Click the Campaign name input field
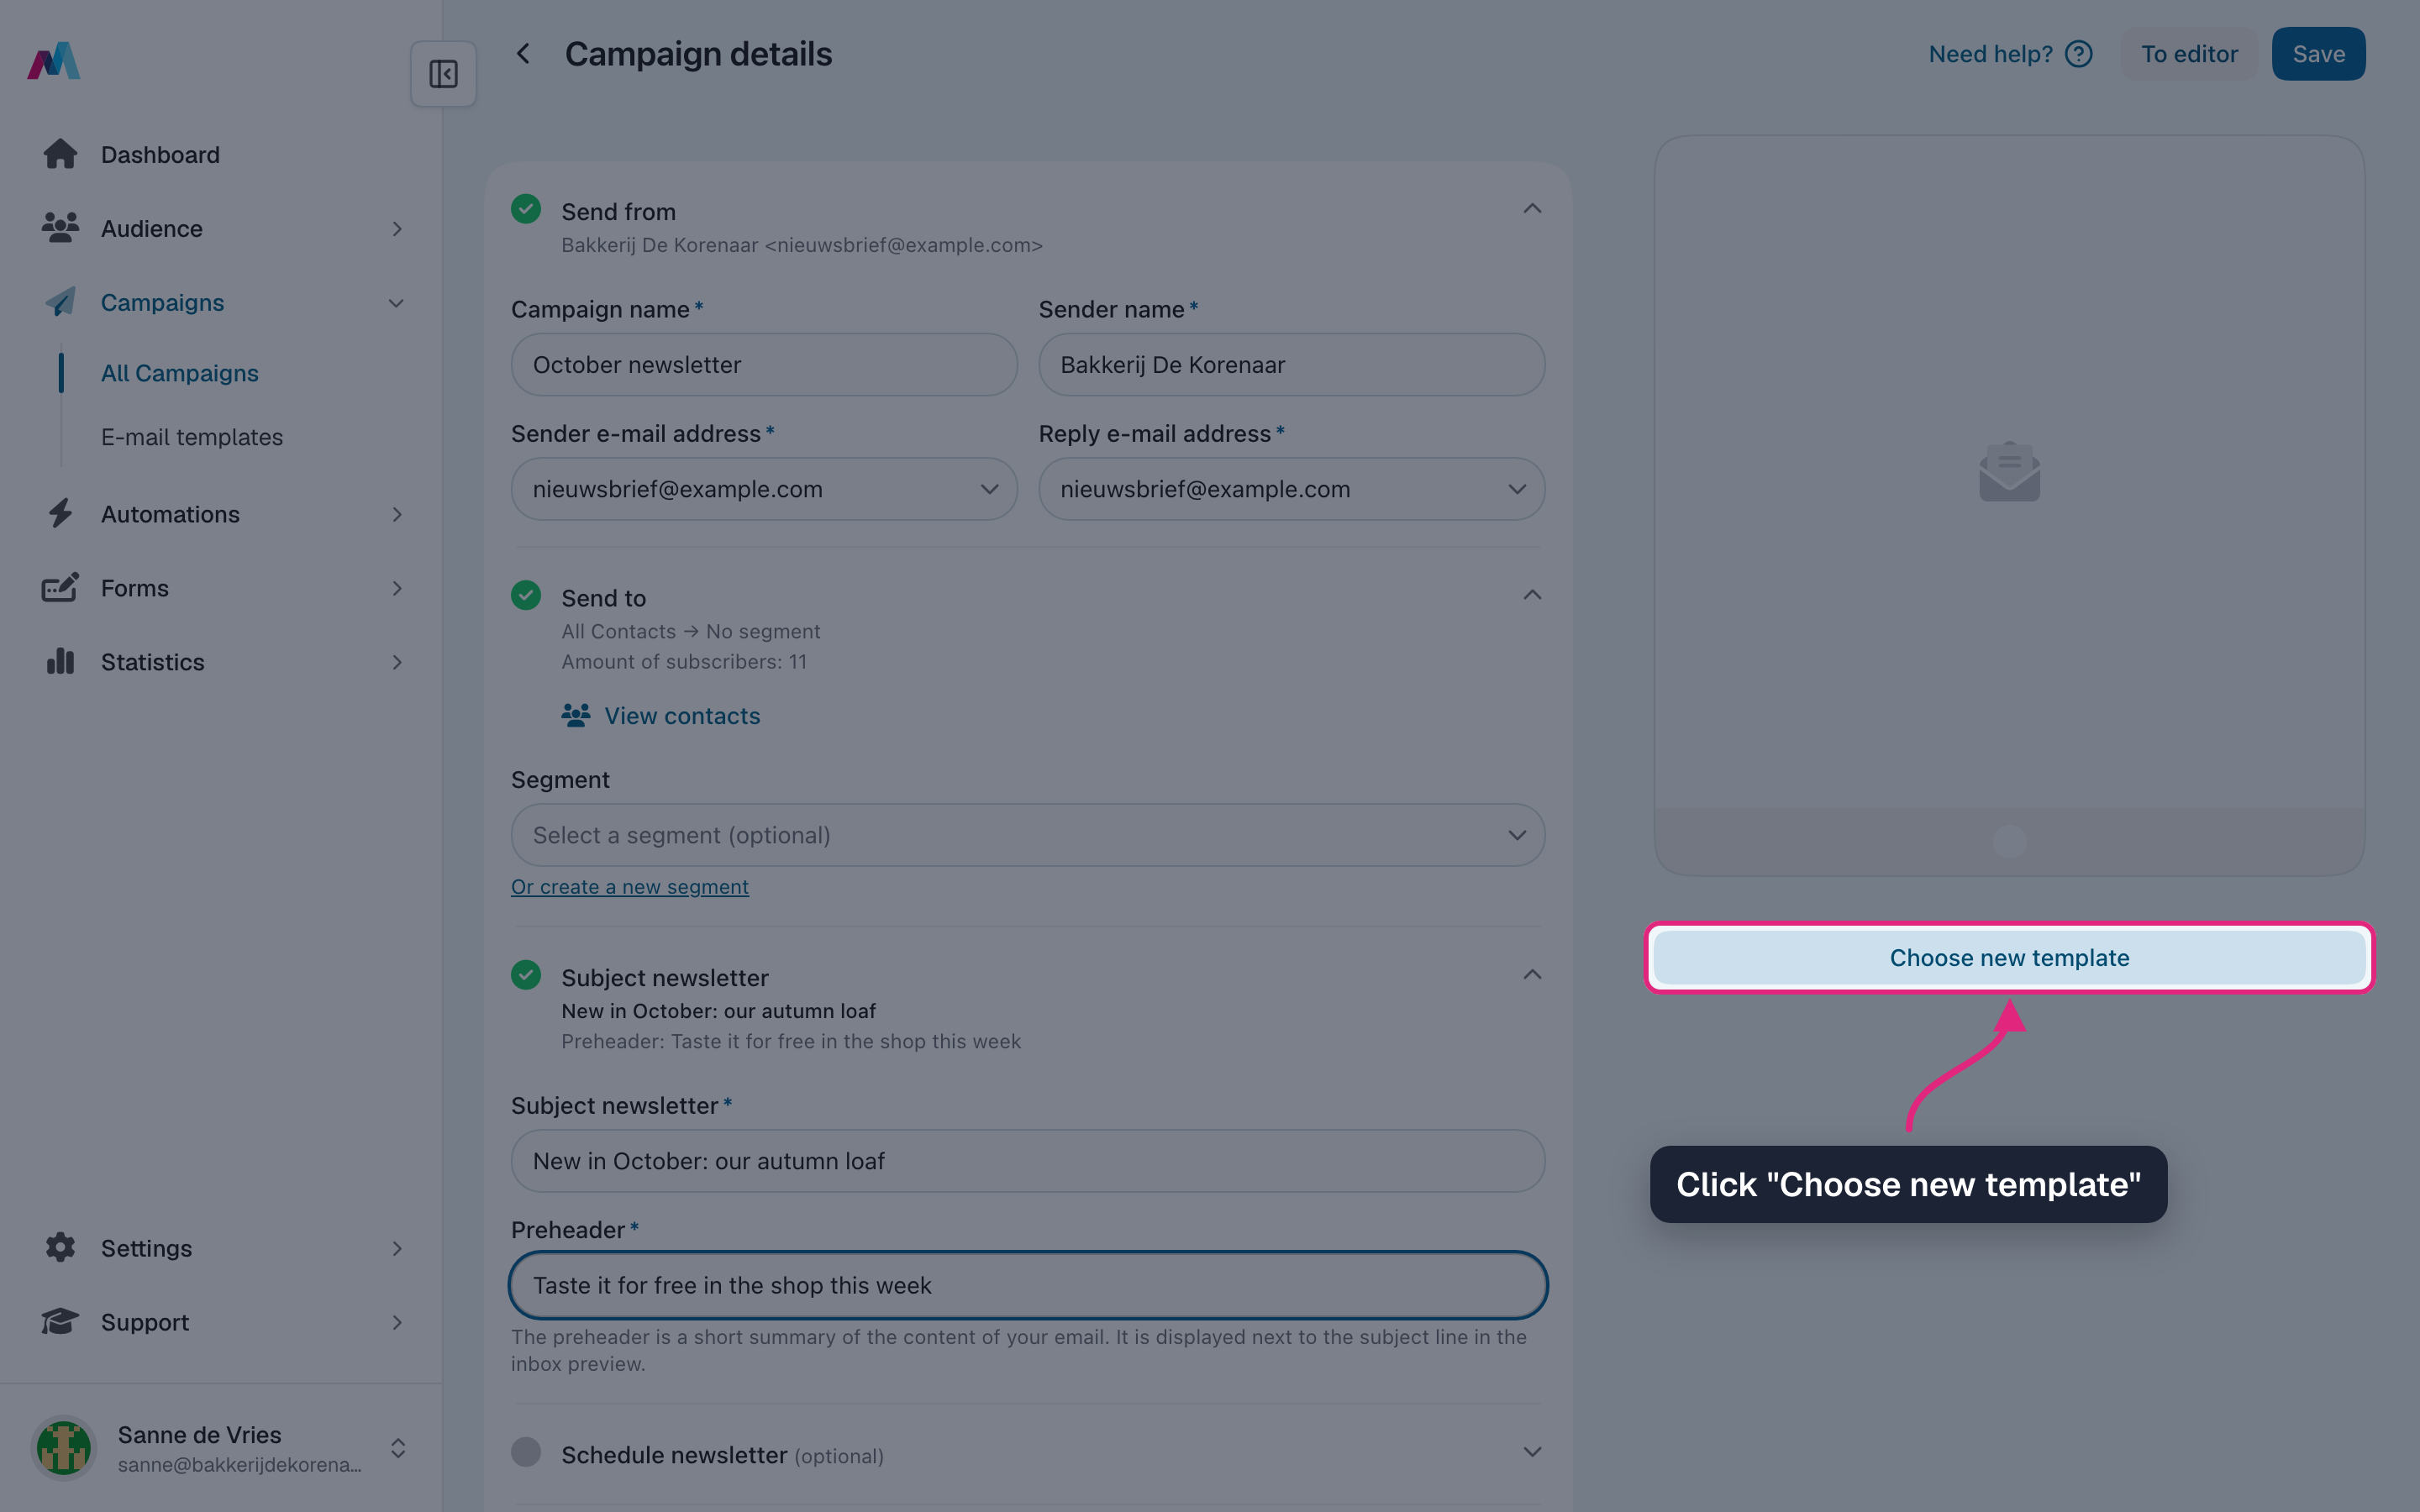 tap(764, 365)
